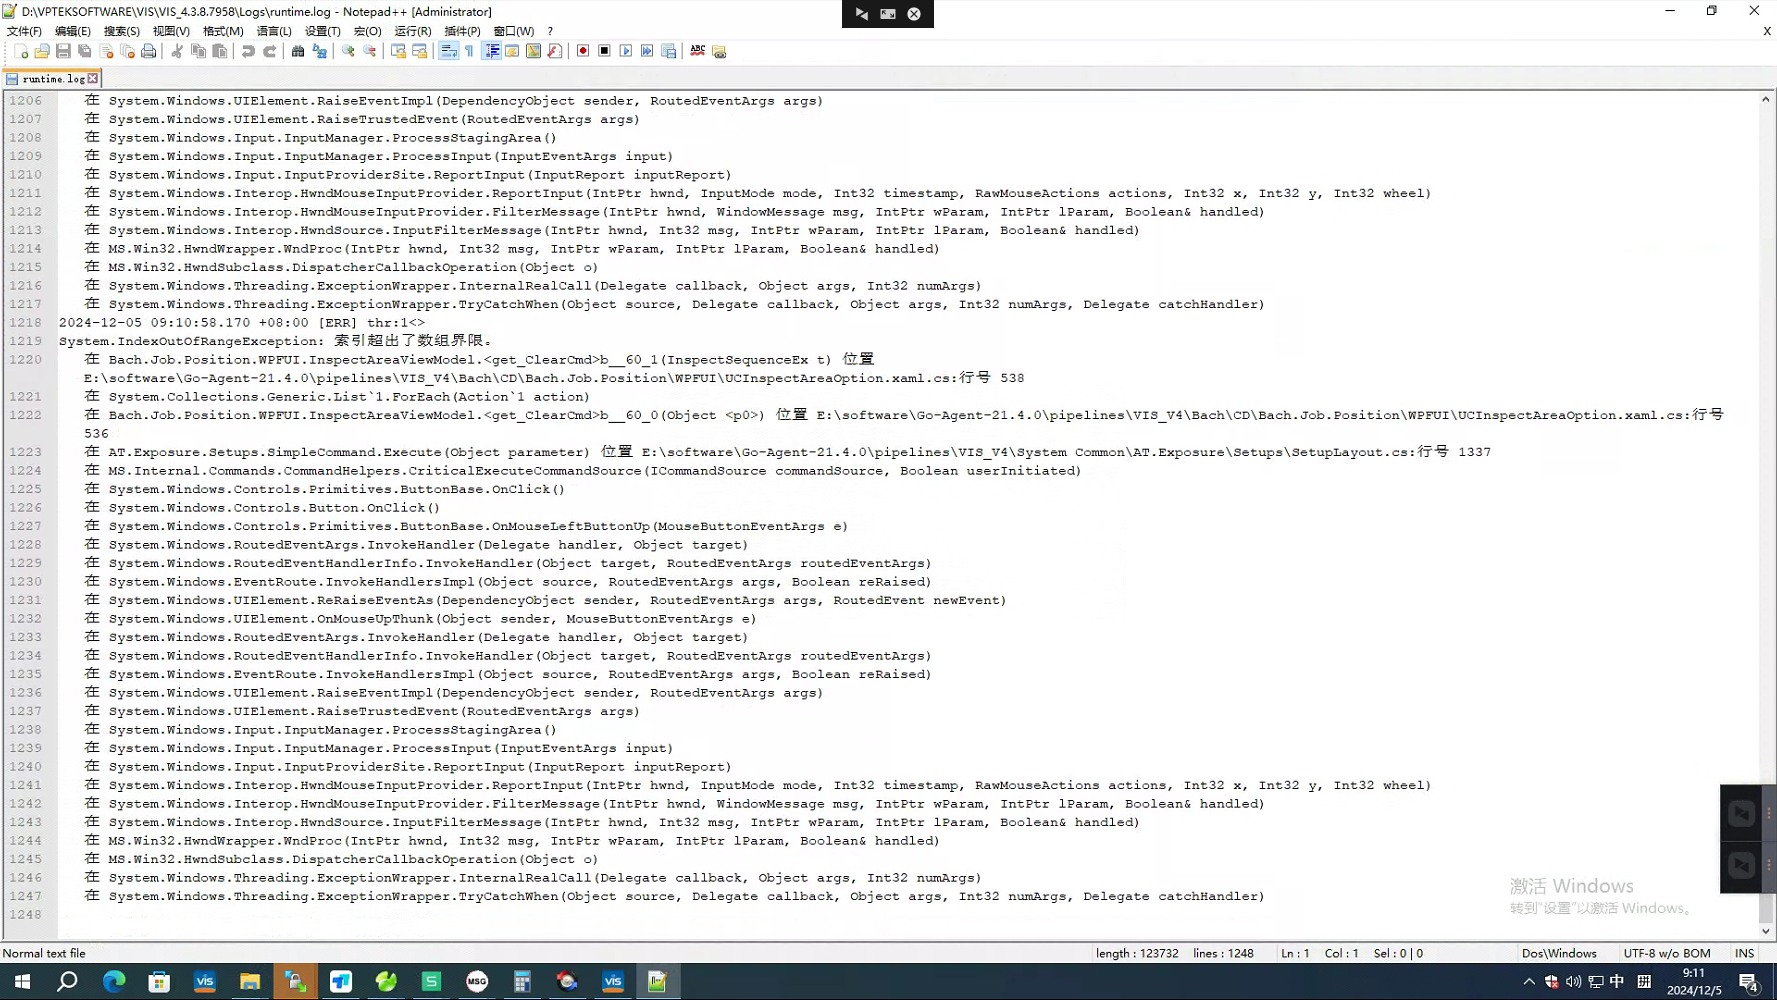The width and height of the screenshot is (1777, 1000).
Task: Launch Microsoft Edge from taskbar
Action: pyautogui.click(x=114, y=982)
